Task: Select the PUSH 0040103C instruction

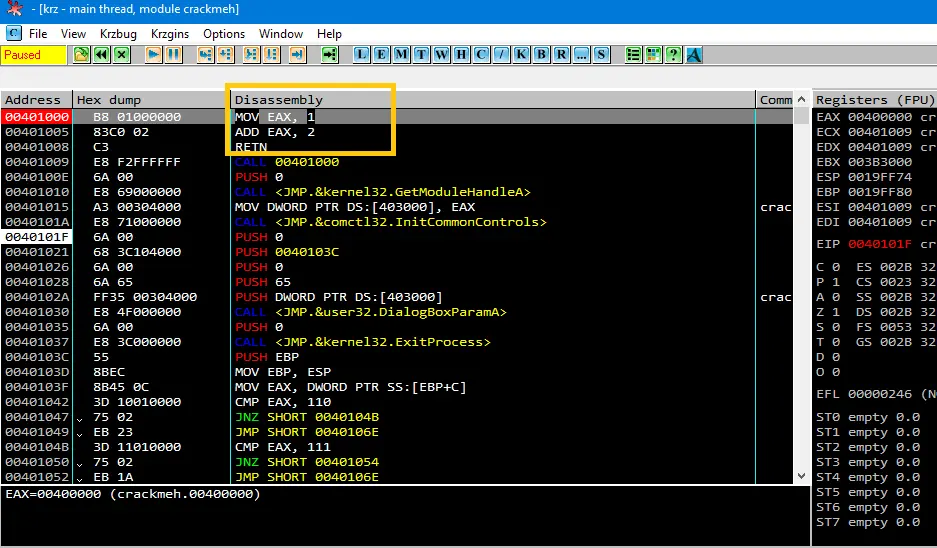Action: tap(287, 252)
